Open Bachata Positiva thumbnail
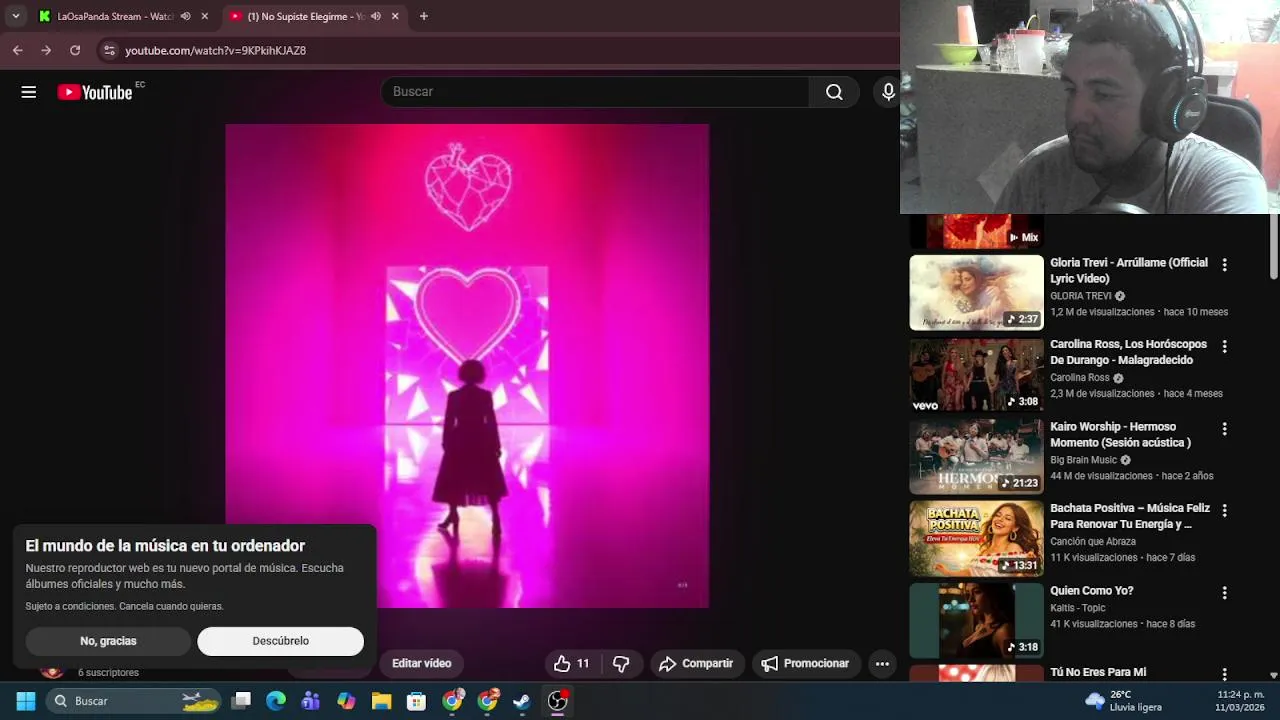 pos(976,539)
